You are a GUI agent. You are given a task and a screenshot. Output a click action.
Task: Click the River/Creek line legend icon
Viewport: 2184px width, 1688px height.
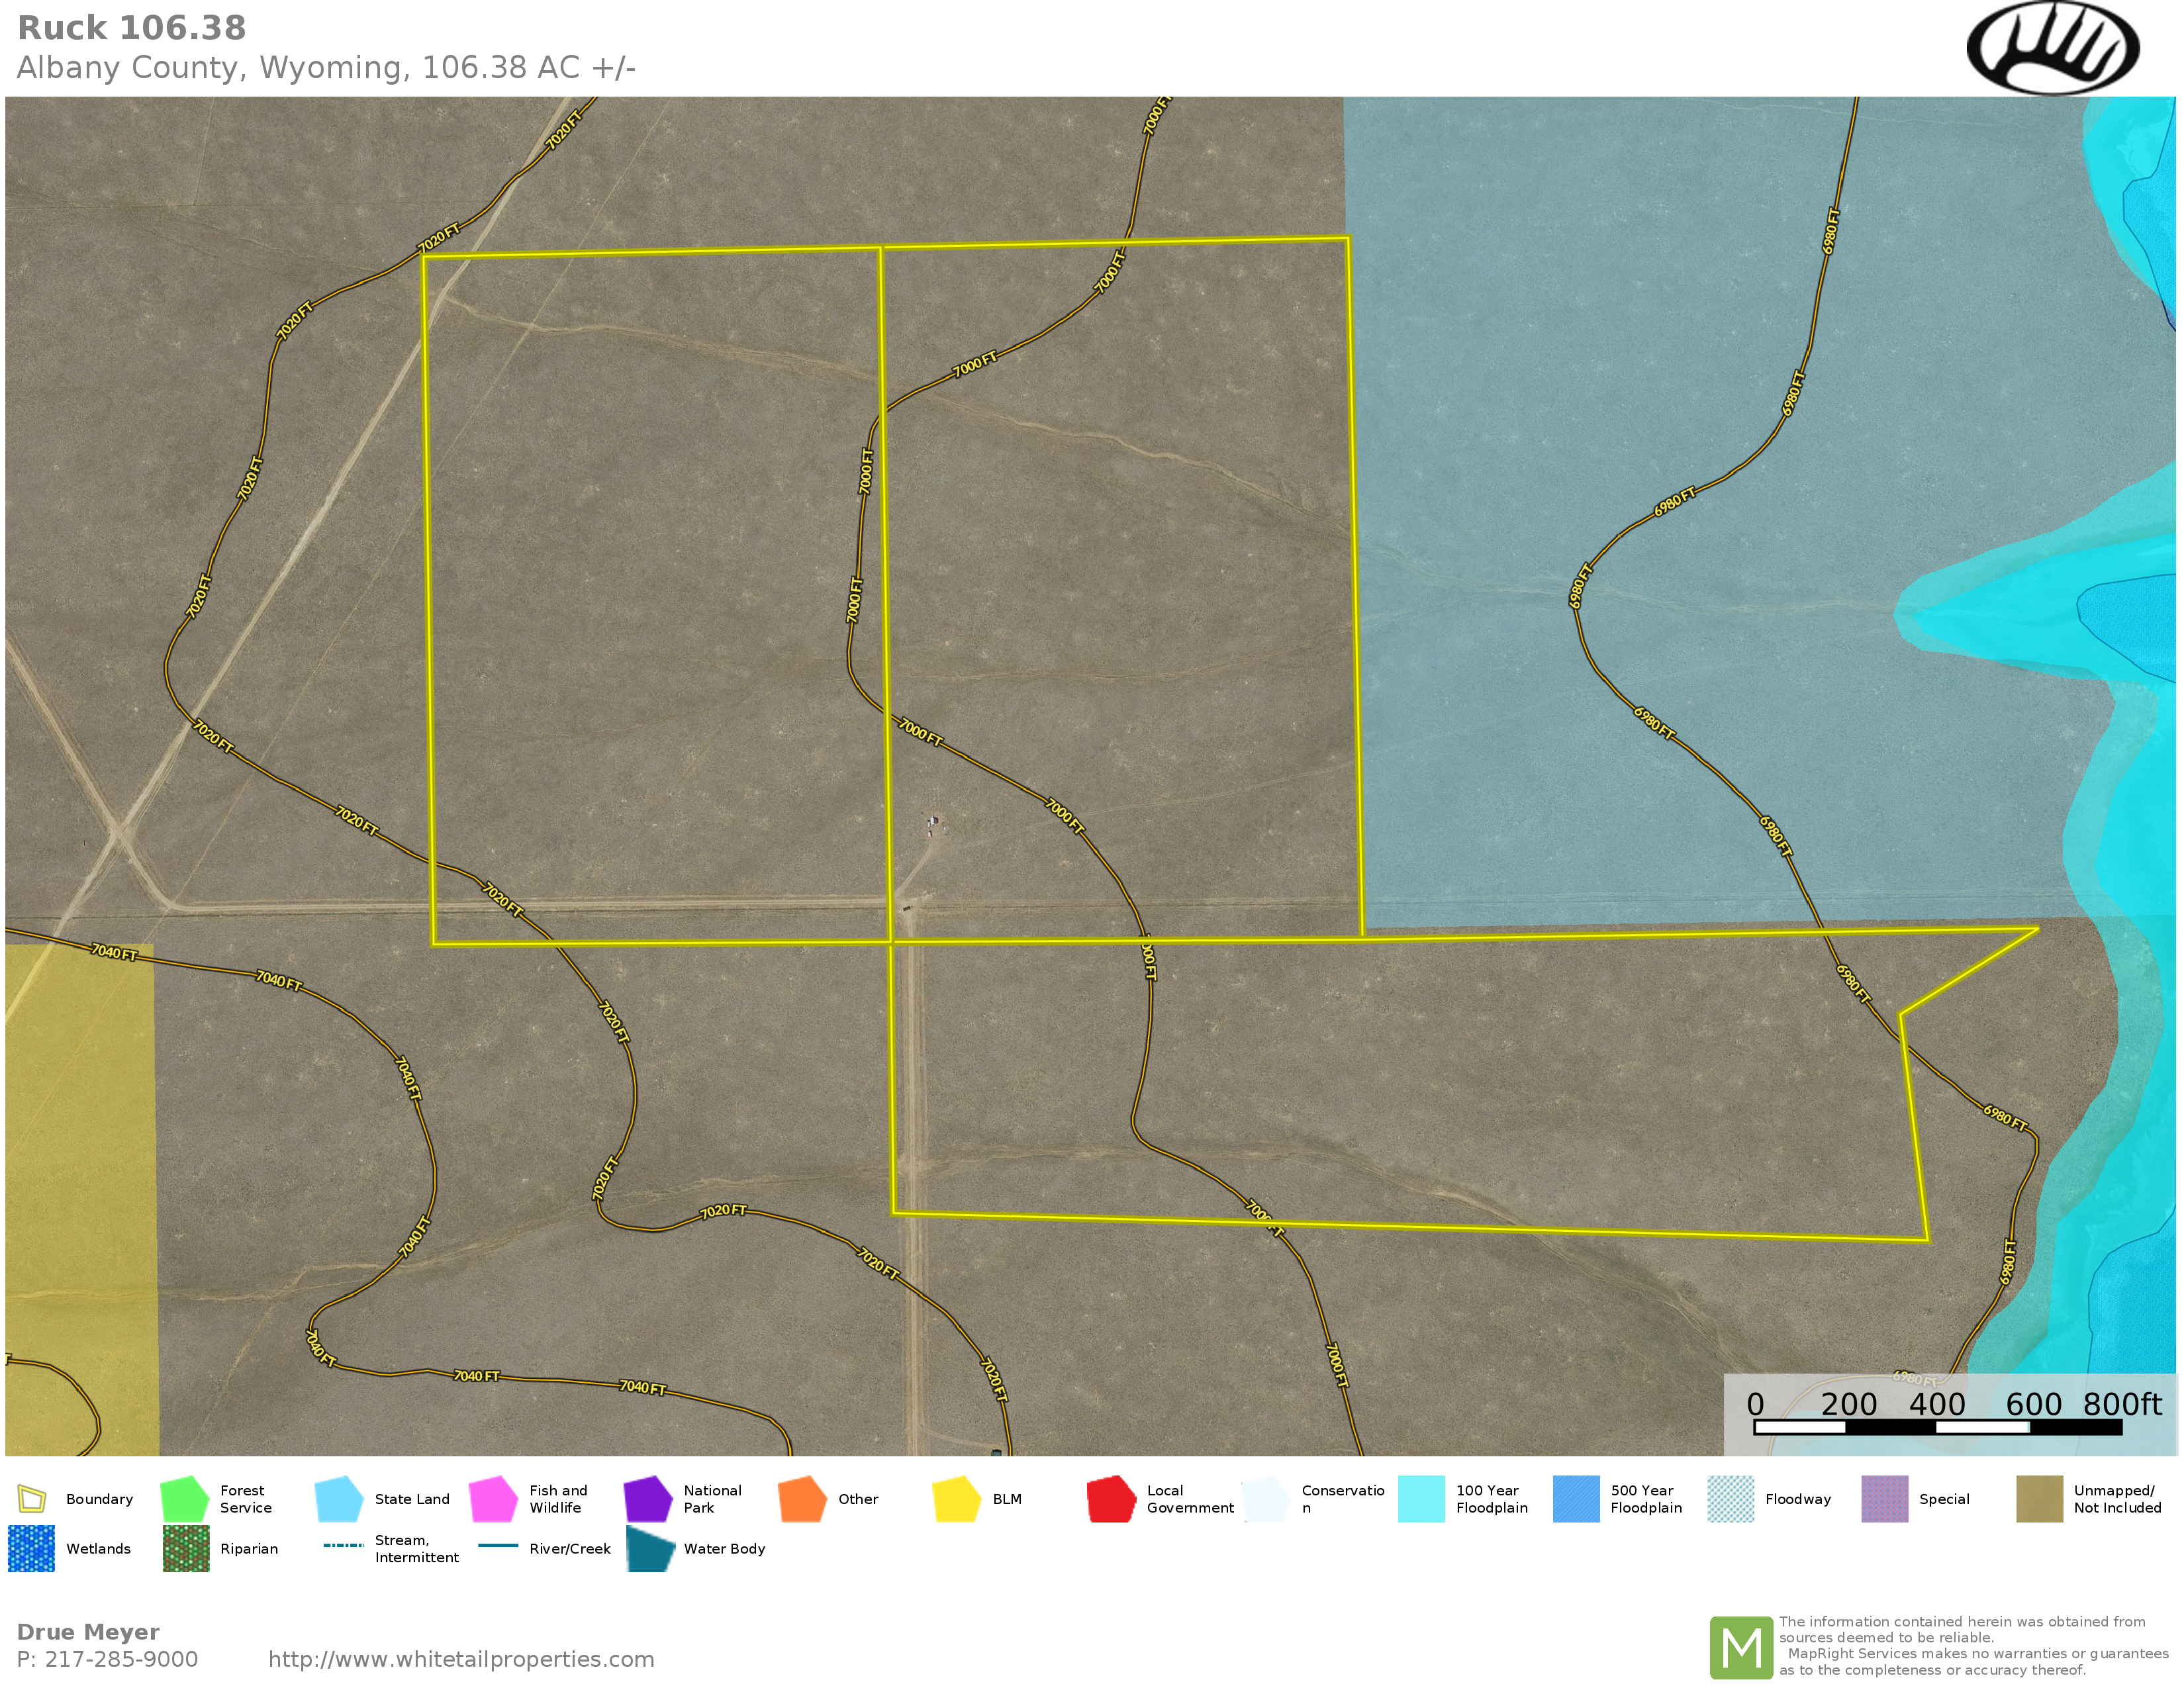pyautogui.click(x=498, y=1545)
